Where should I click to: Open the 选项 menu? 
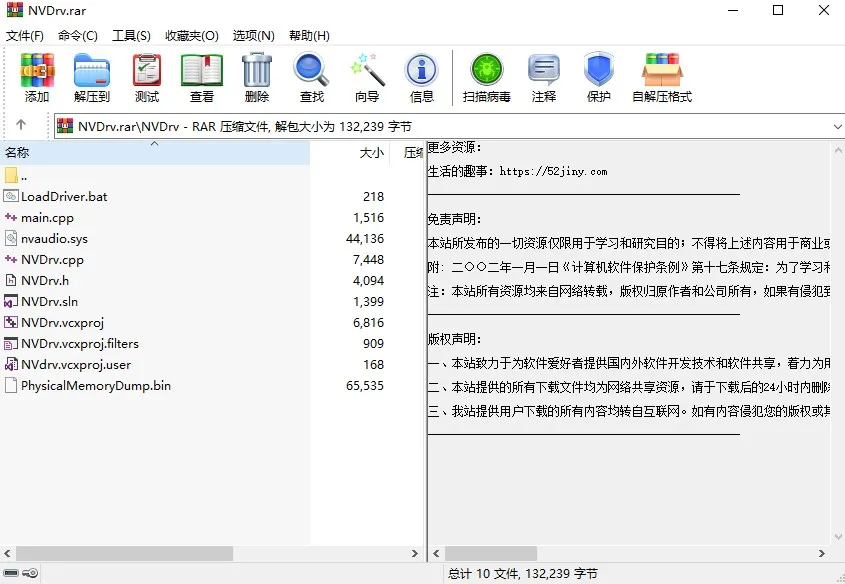click(253, 35)
